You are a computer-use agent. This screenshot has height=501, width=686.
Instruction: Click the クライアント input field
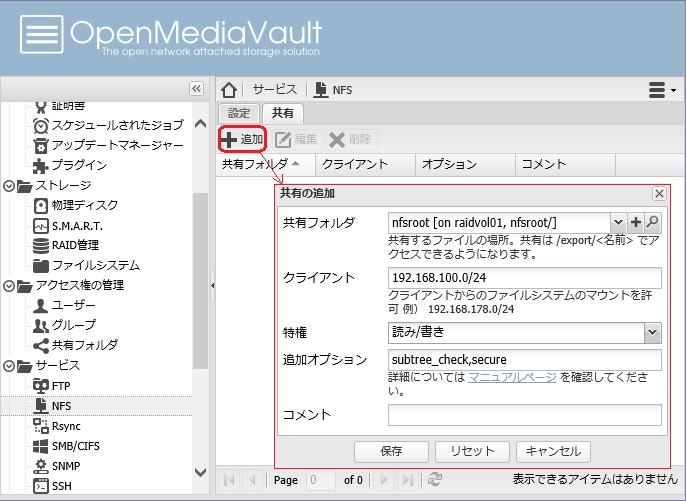point(525,278)
